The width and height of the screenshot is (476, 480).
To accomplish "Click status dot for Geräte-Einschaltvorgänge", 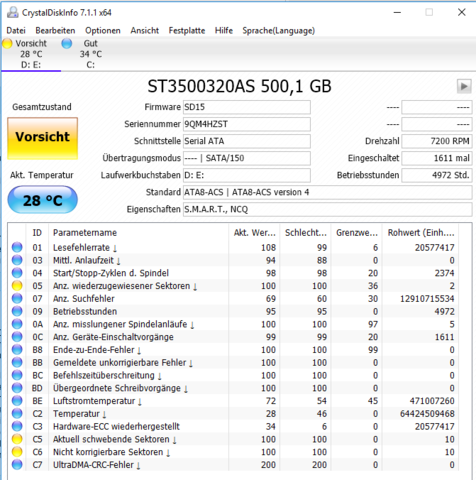I will (17, 337).
